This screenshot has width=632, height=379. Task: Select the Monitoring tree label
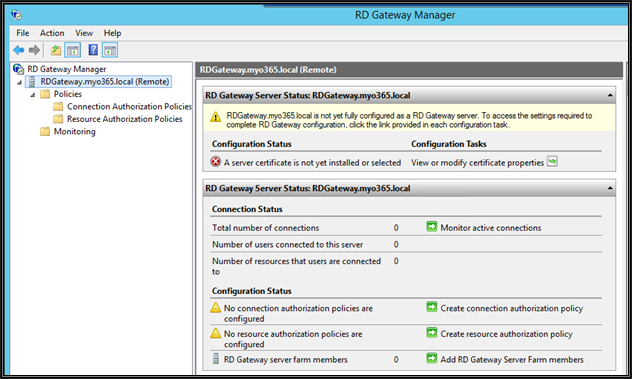pos(75,131)
